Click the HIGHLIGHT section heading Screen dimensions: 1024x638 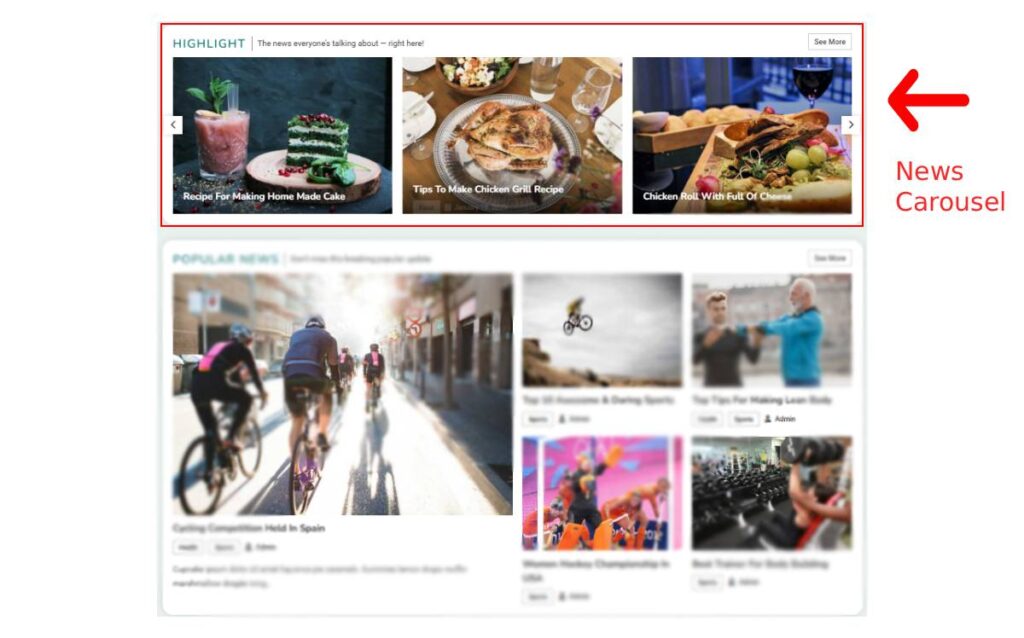click(x=209, y=43)
